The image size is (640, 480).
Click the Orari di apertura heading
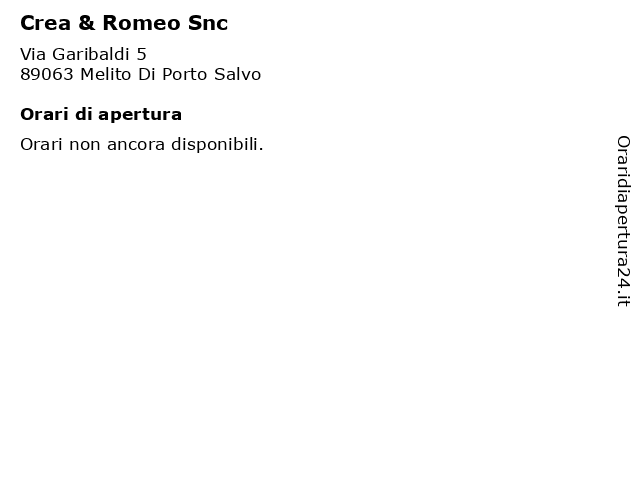(101, 115)
